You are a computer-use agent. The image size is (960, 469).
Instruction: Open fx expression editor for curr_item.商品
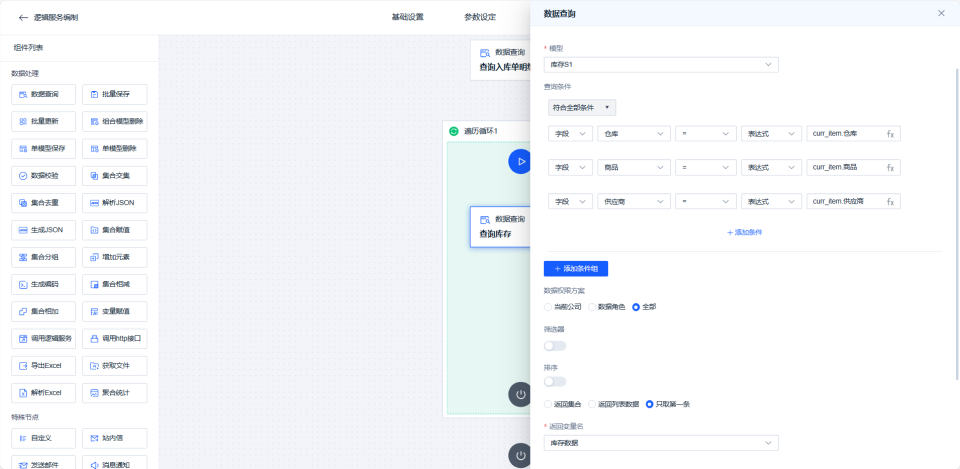[x=890, y=168]
